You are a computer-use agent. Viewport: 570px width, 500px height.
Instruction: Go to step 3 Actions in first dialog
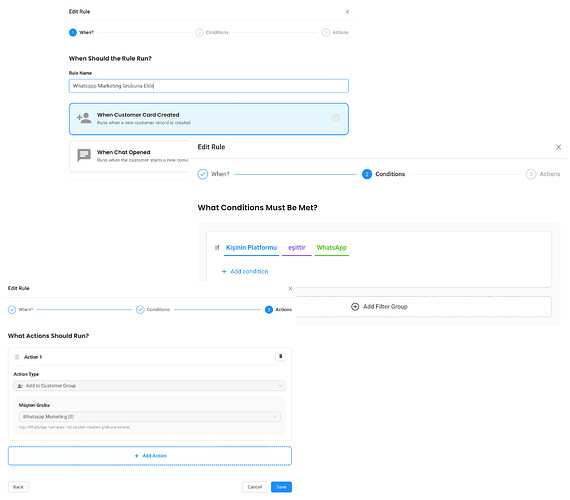pyautogui.click(x=335, y=32)
